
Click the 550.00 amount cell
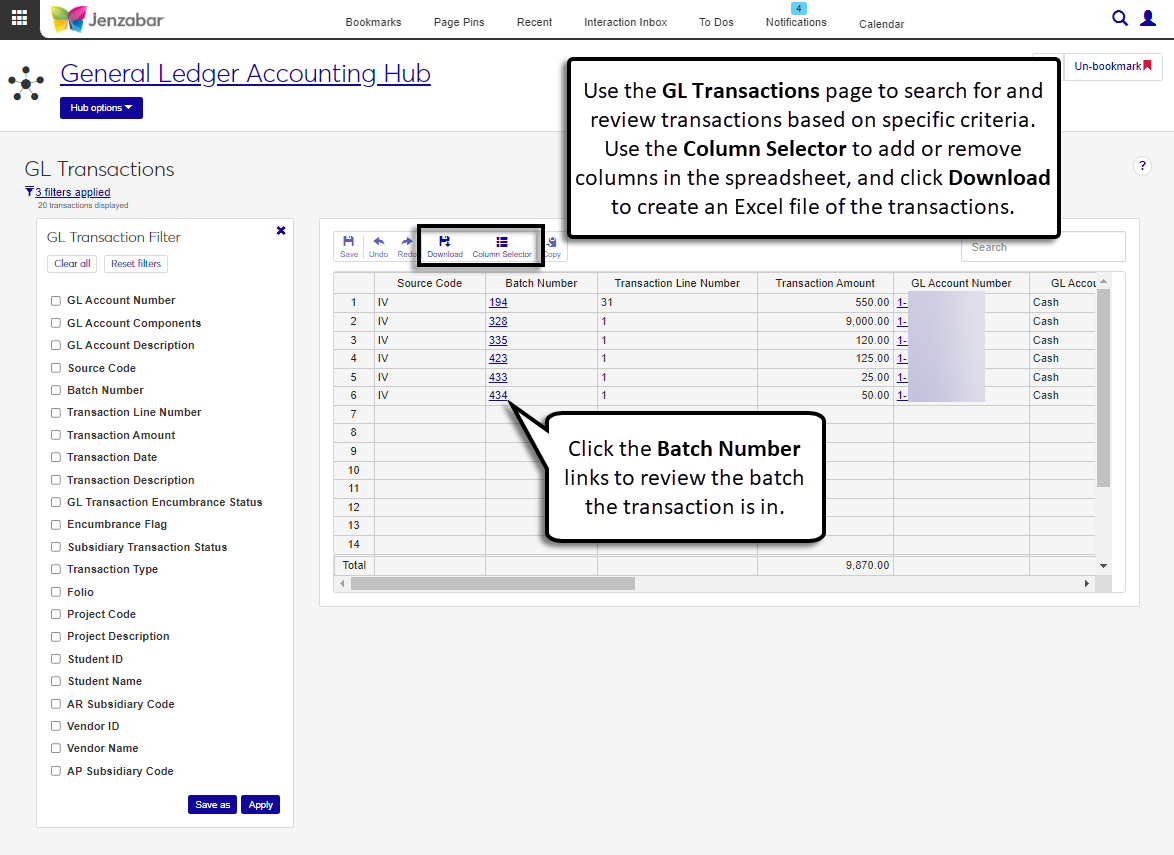tap(825, 302)
